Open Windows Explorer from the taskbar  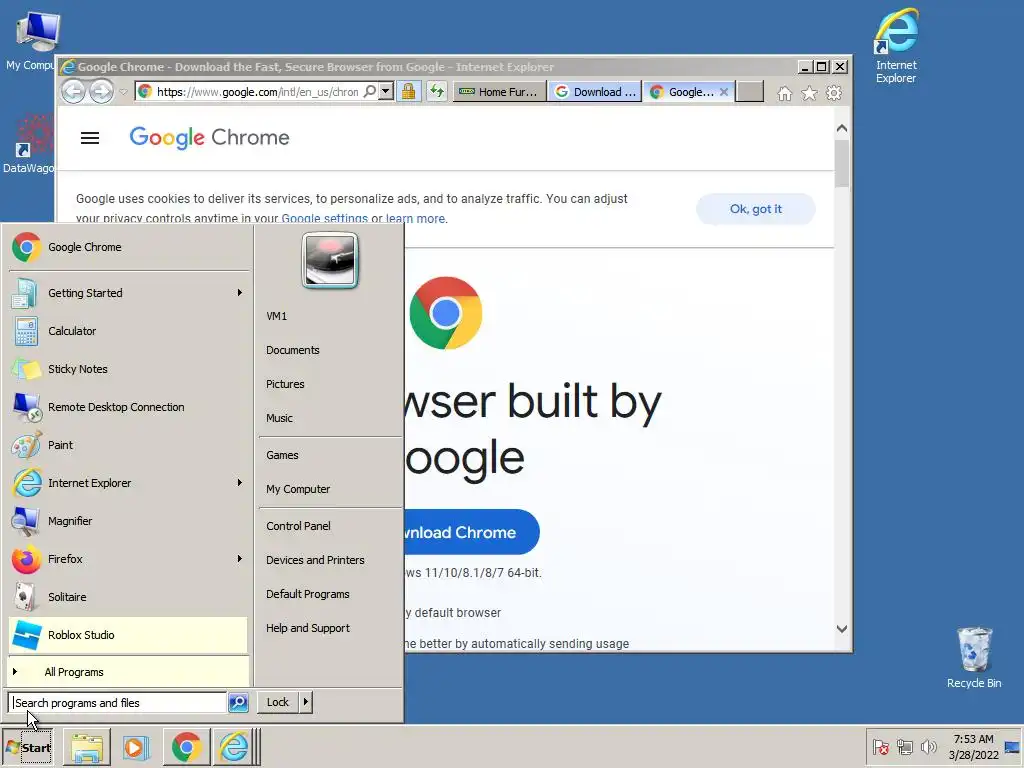point(87,748)
